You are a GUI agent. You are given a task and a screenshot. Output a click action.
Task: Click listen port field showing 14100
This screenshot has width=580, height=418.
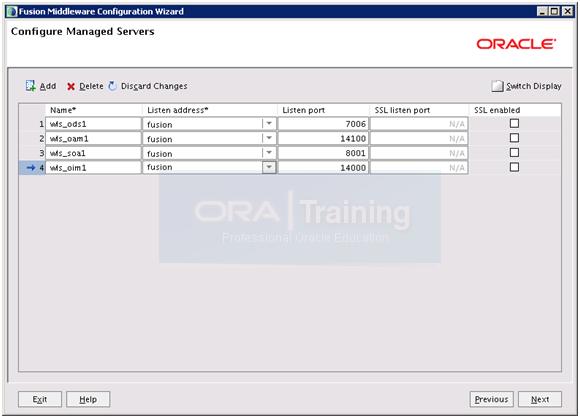(323, 138)
